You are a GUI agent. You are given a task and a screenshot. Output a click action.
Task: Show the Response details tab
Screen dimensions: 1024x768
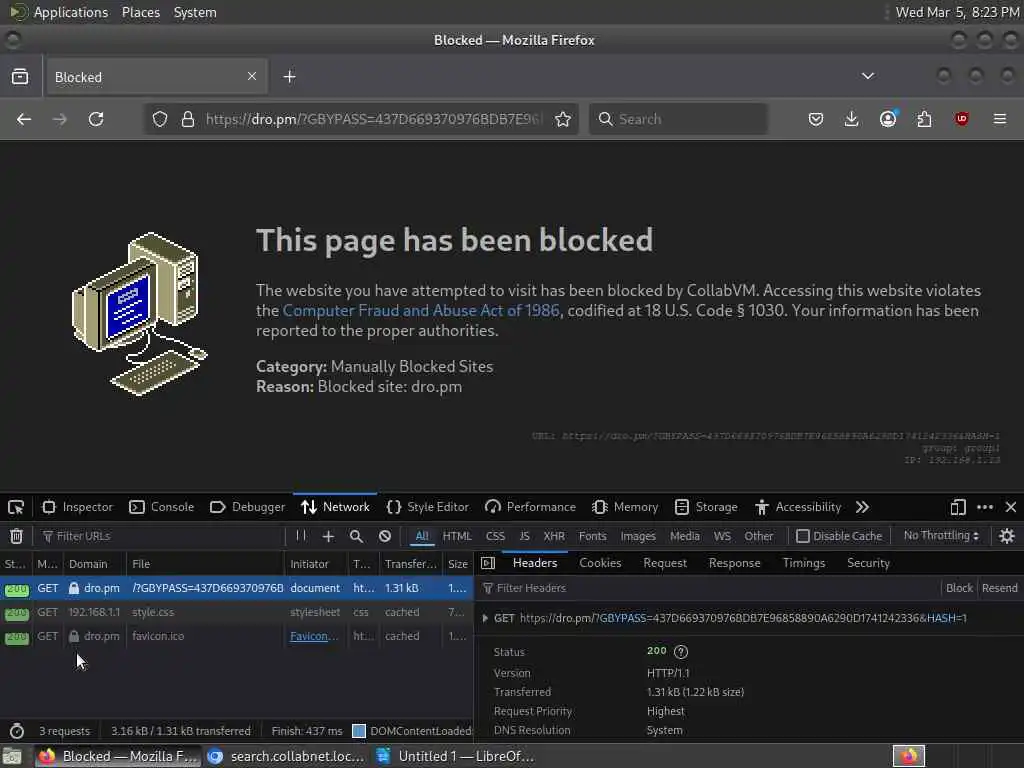pos(735,563)
